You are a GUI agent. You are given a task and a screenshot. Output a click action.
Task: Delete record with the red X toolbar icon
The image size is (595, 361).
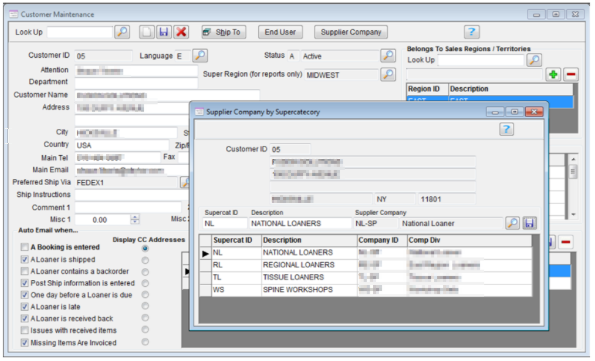click(x=181, y=32)
